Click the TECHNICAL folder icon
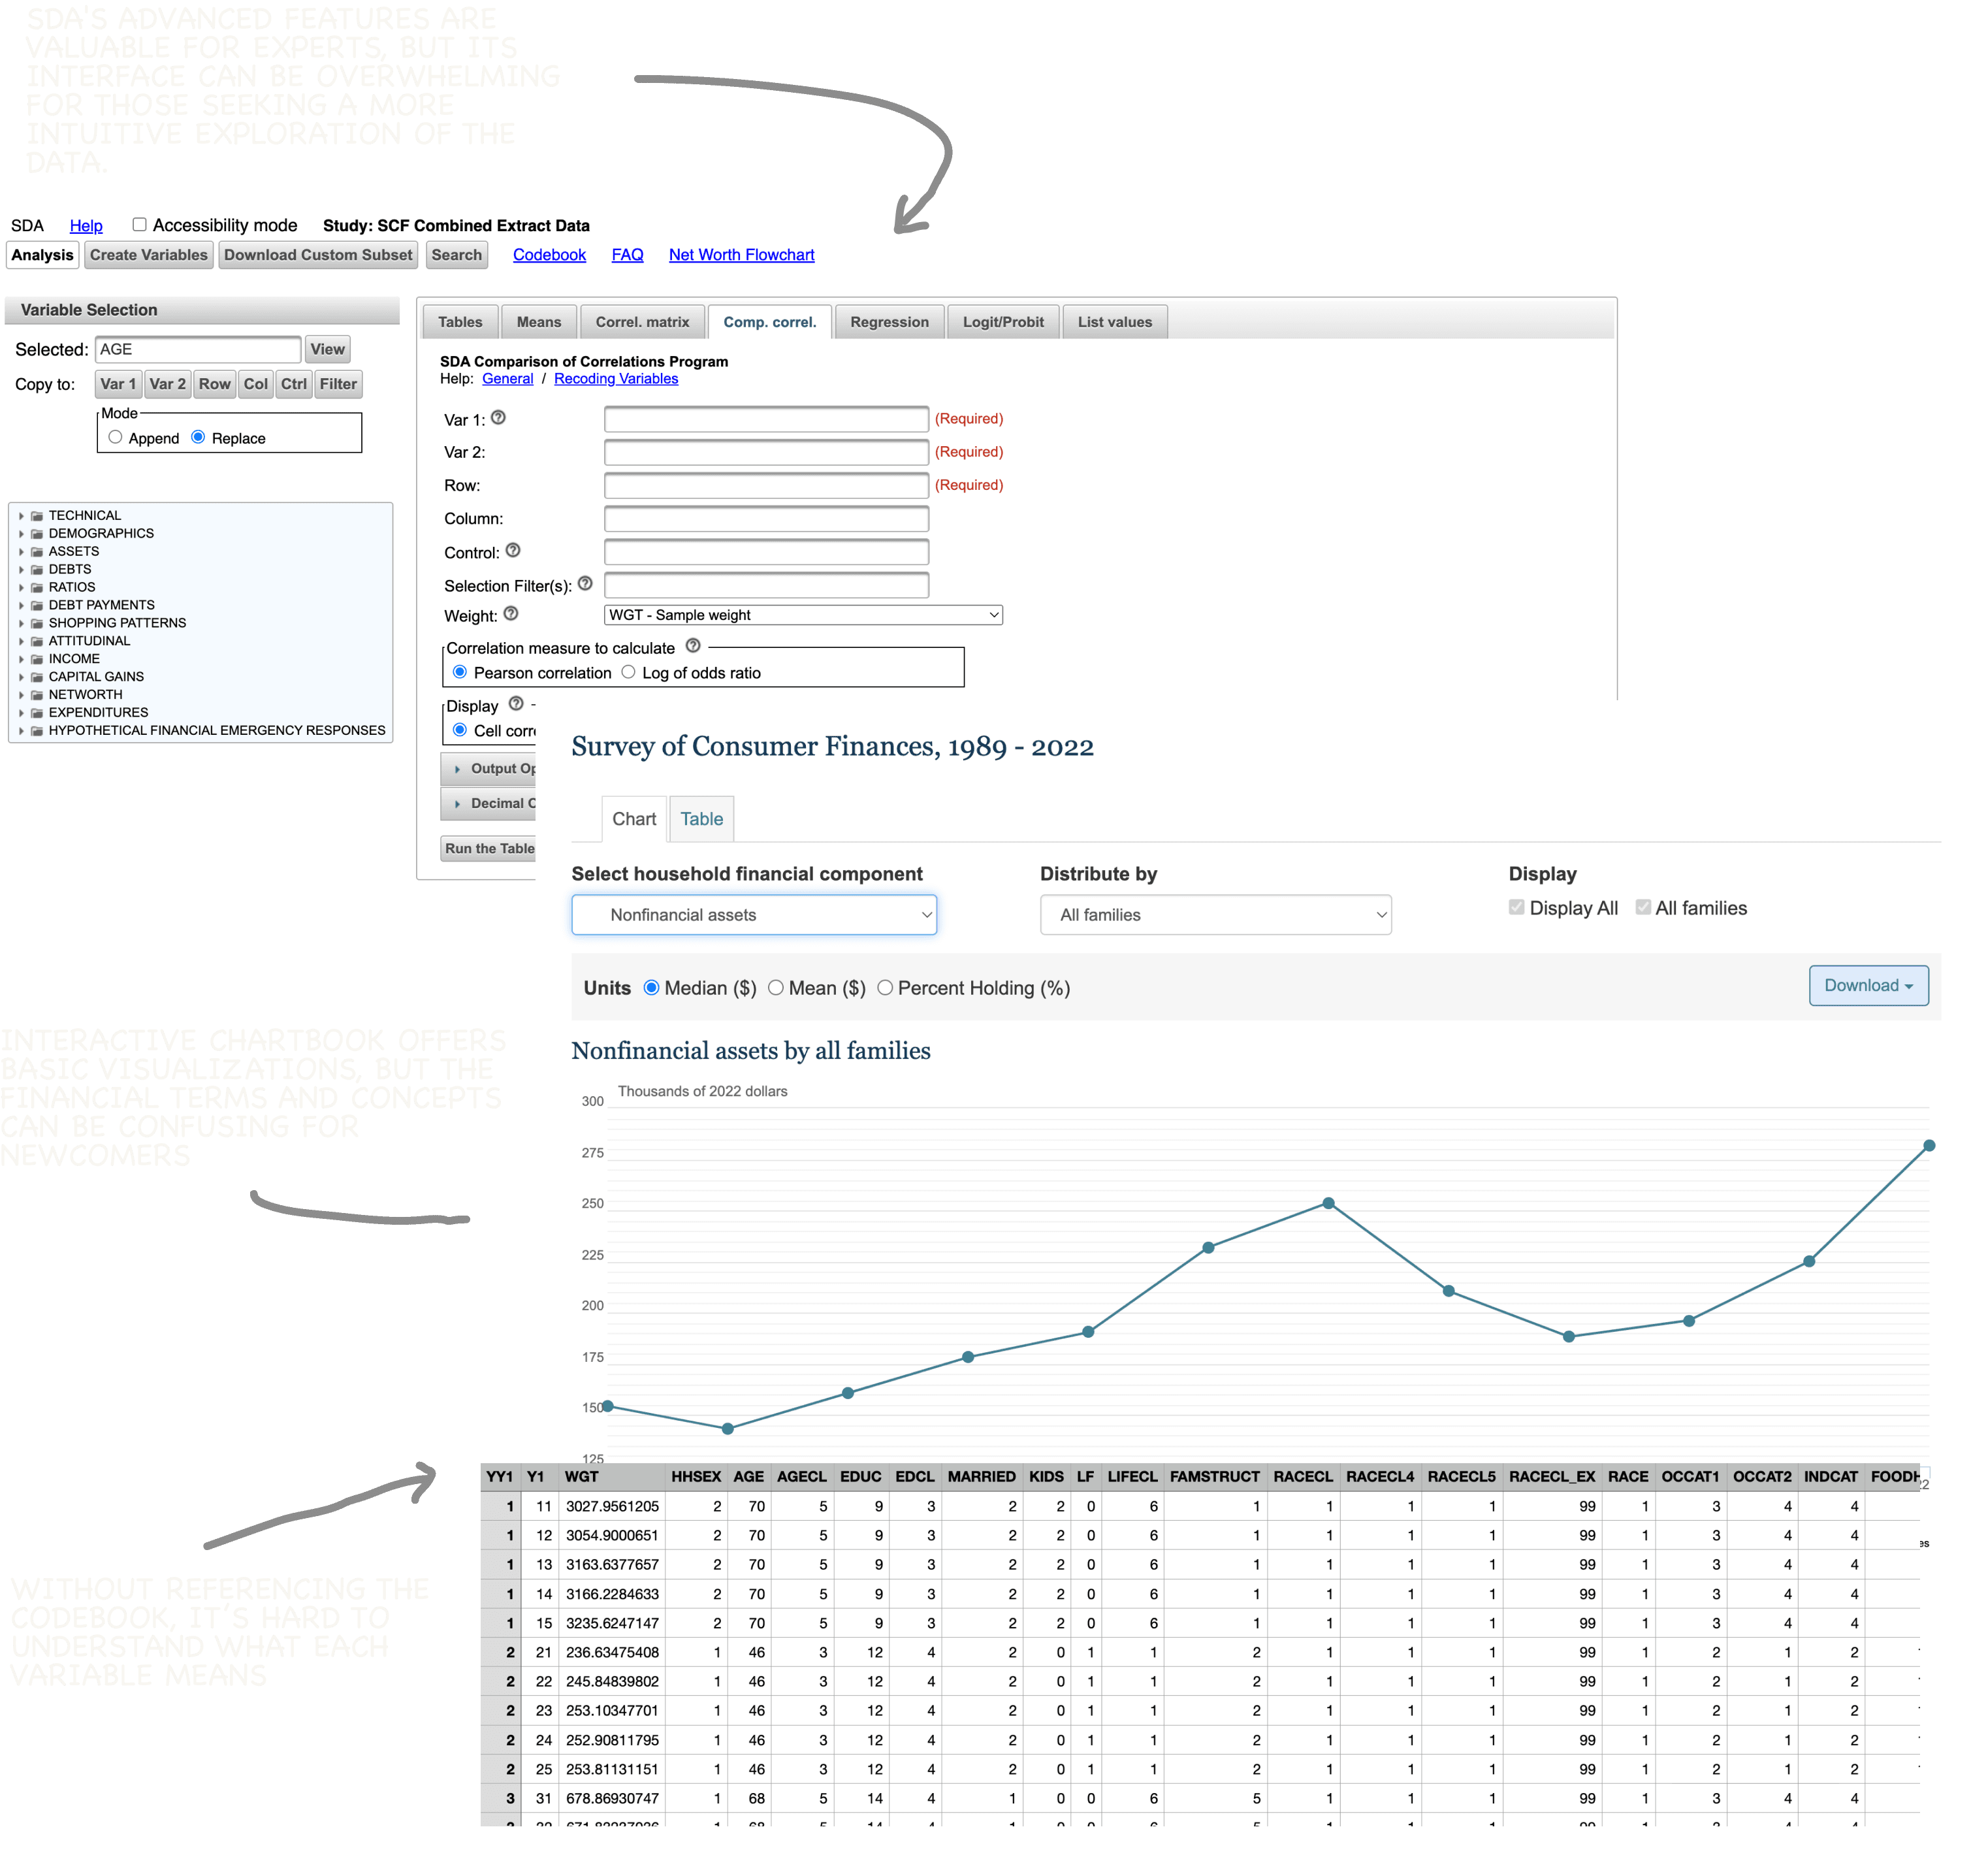 37,516
